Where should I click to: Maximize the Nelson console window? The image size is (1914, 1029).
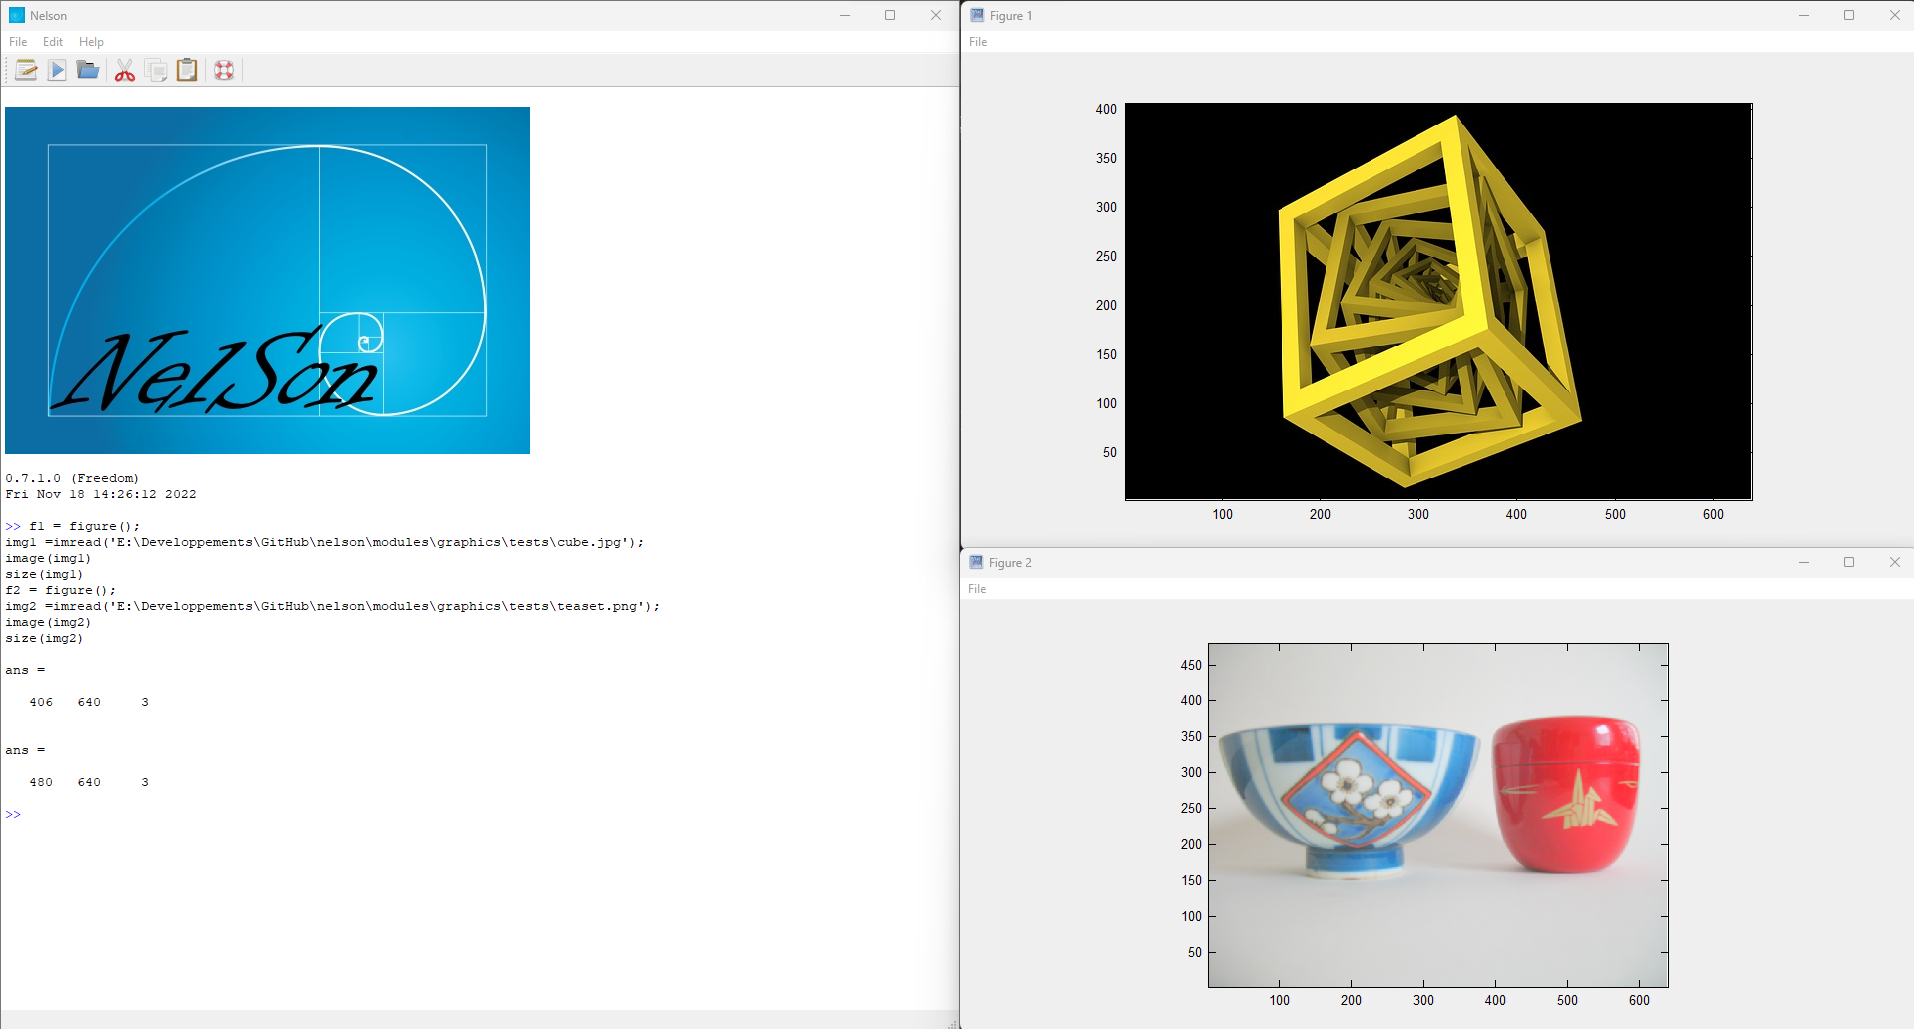tap(890, 15)
